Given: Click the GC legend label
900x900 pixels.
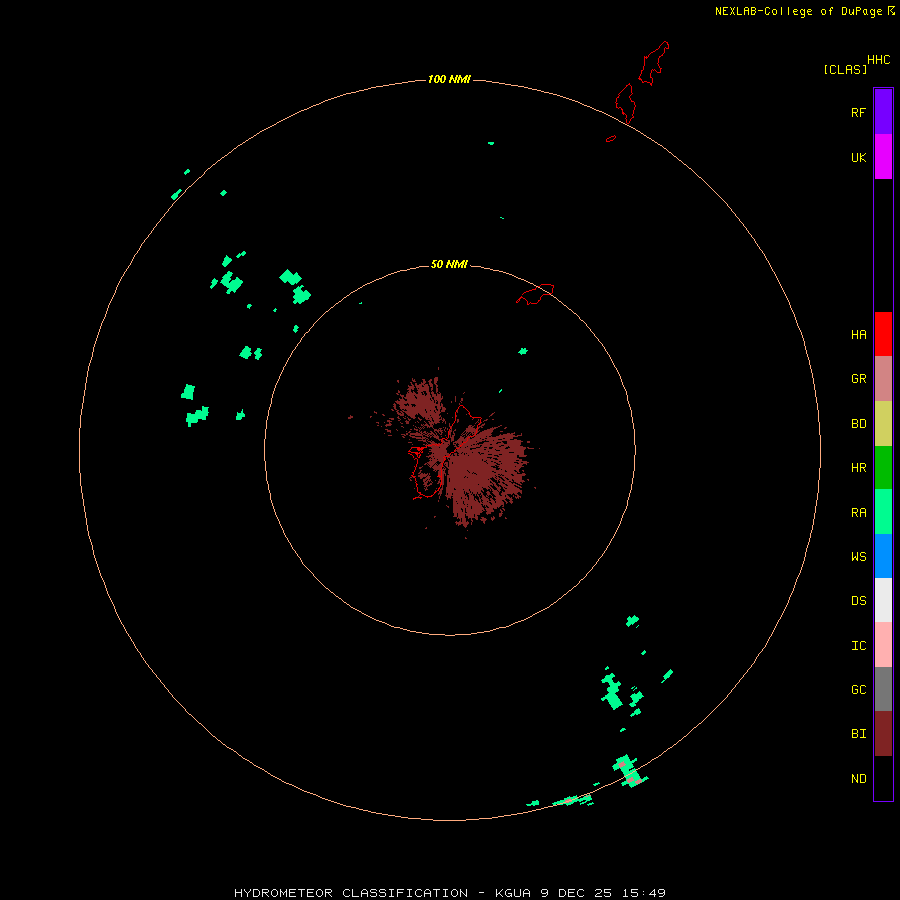Looking at the screenshot, I should pos(859,690).
